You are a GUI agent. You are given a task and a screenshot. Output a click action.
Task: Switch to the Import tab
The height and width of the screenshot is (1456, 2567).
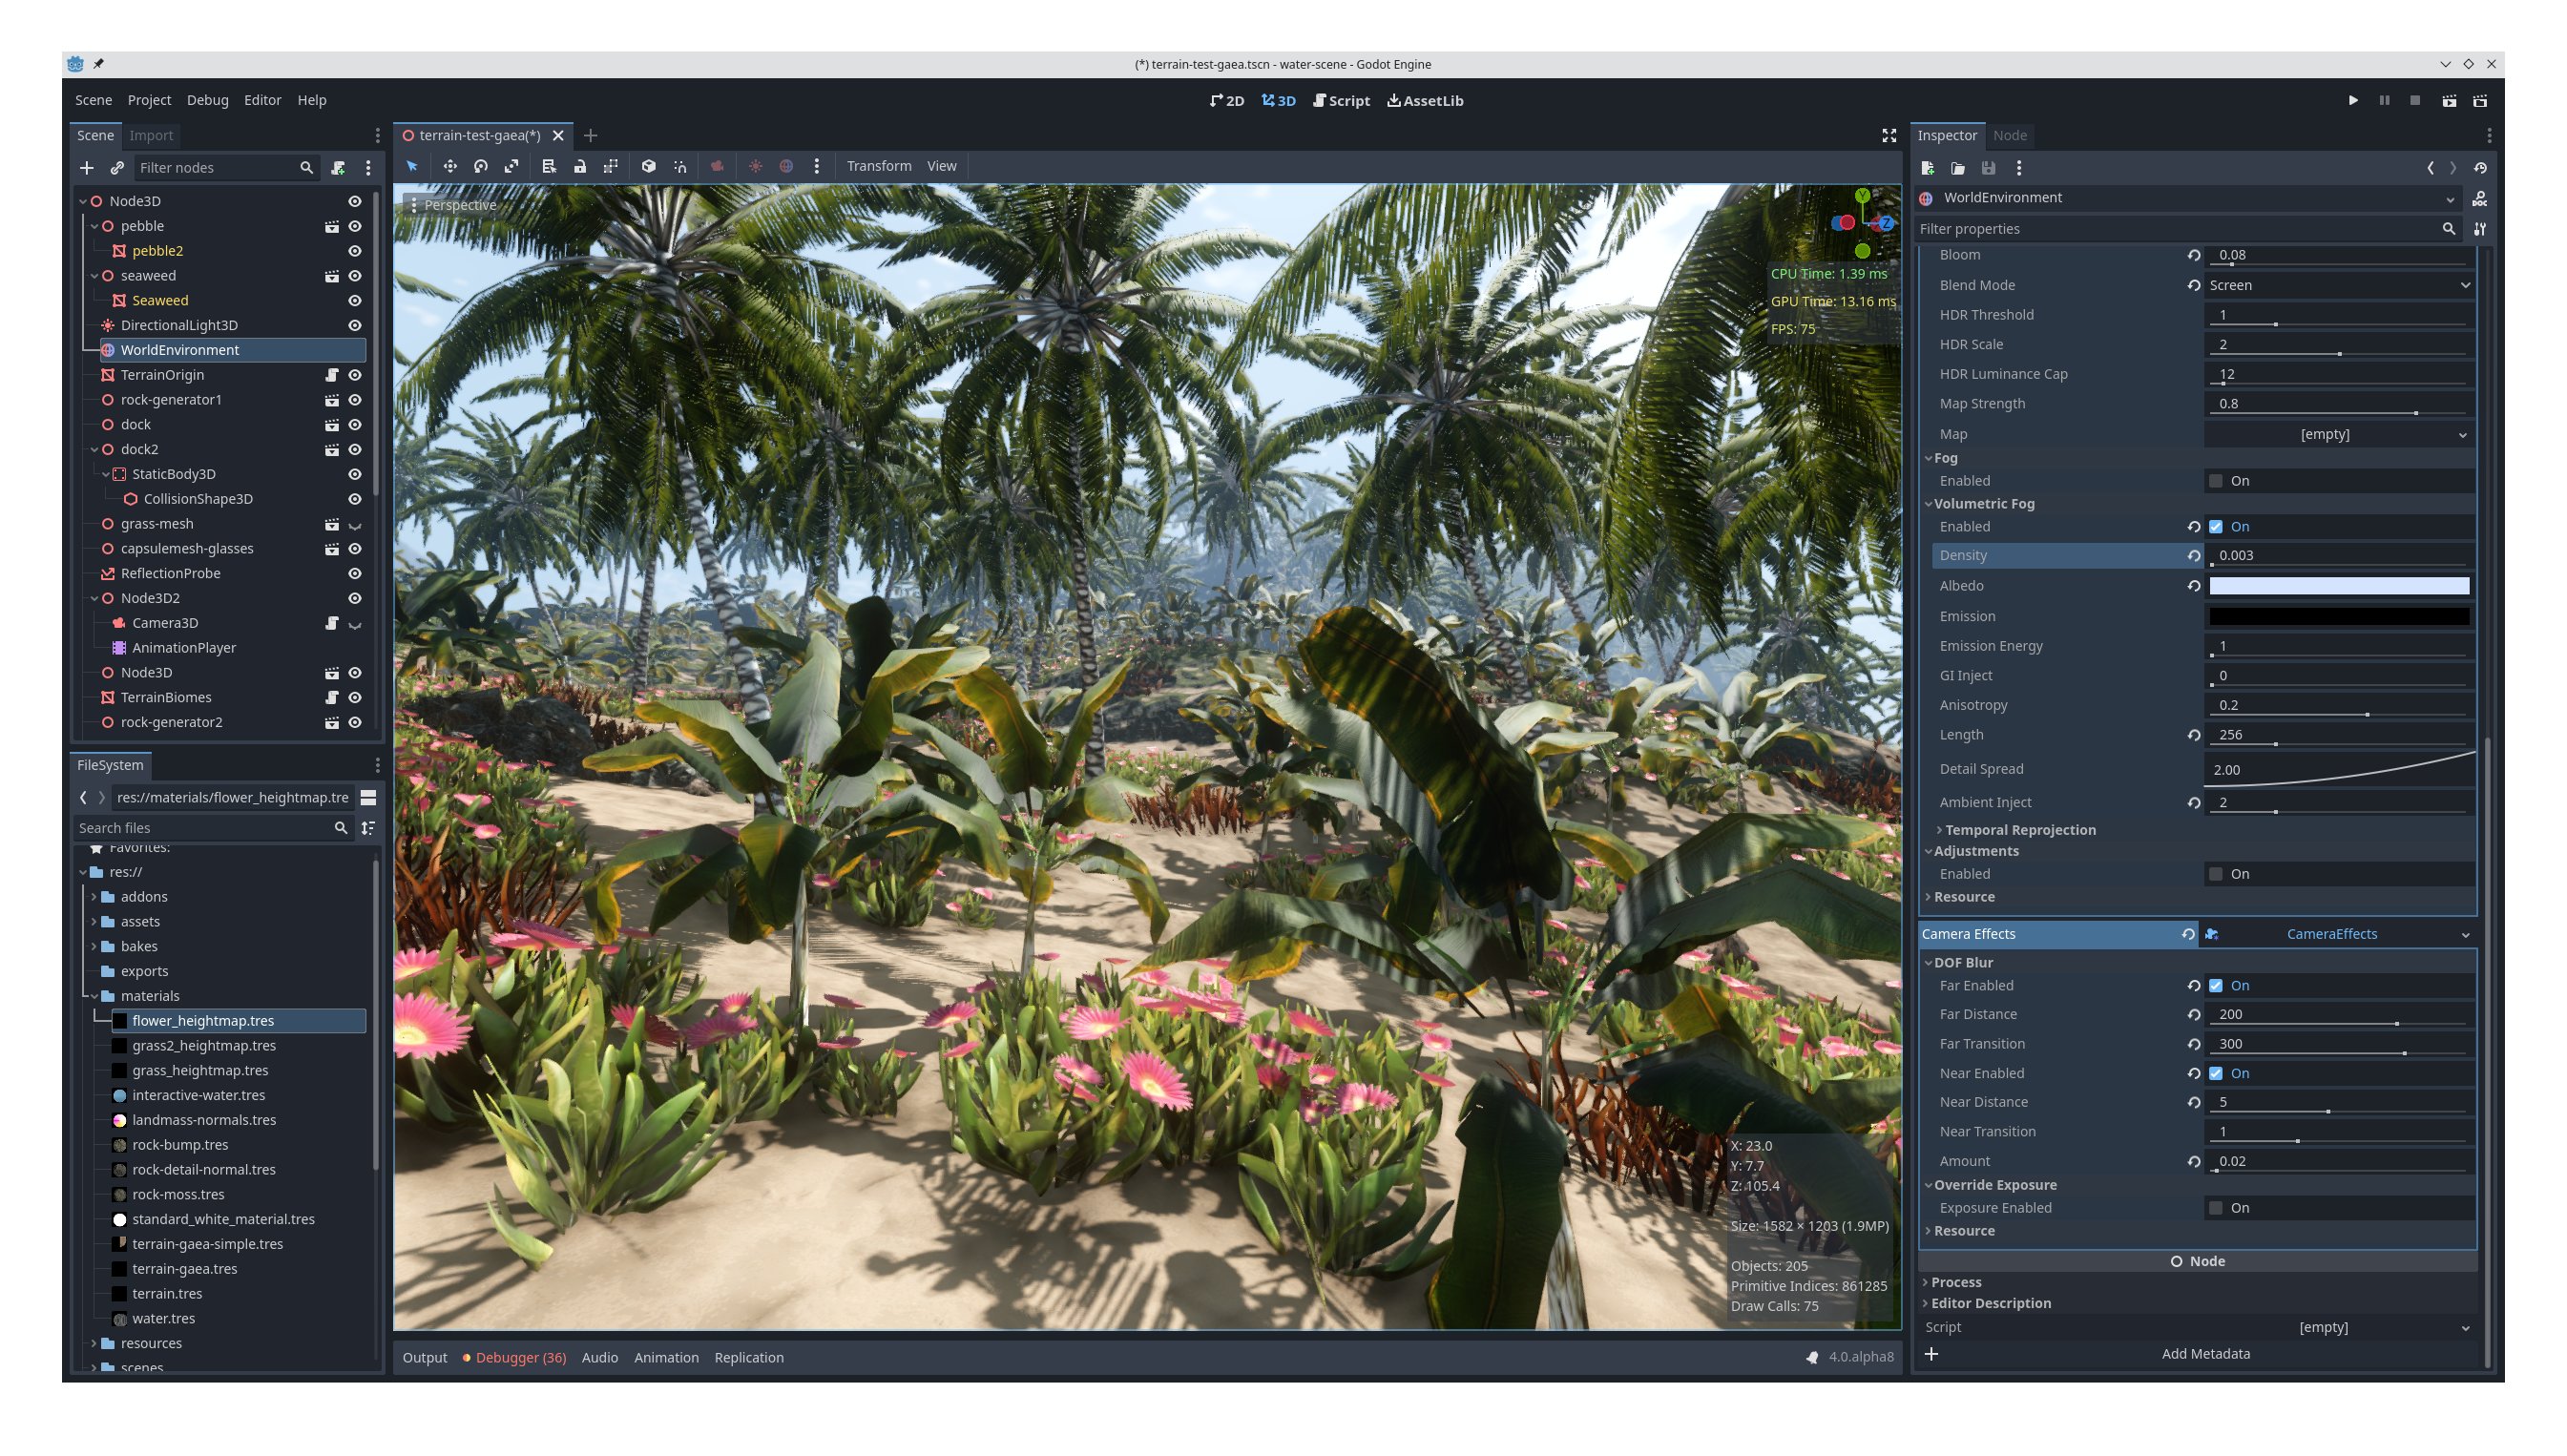(x=152, y=135)
